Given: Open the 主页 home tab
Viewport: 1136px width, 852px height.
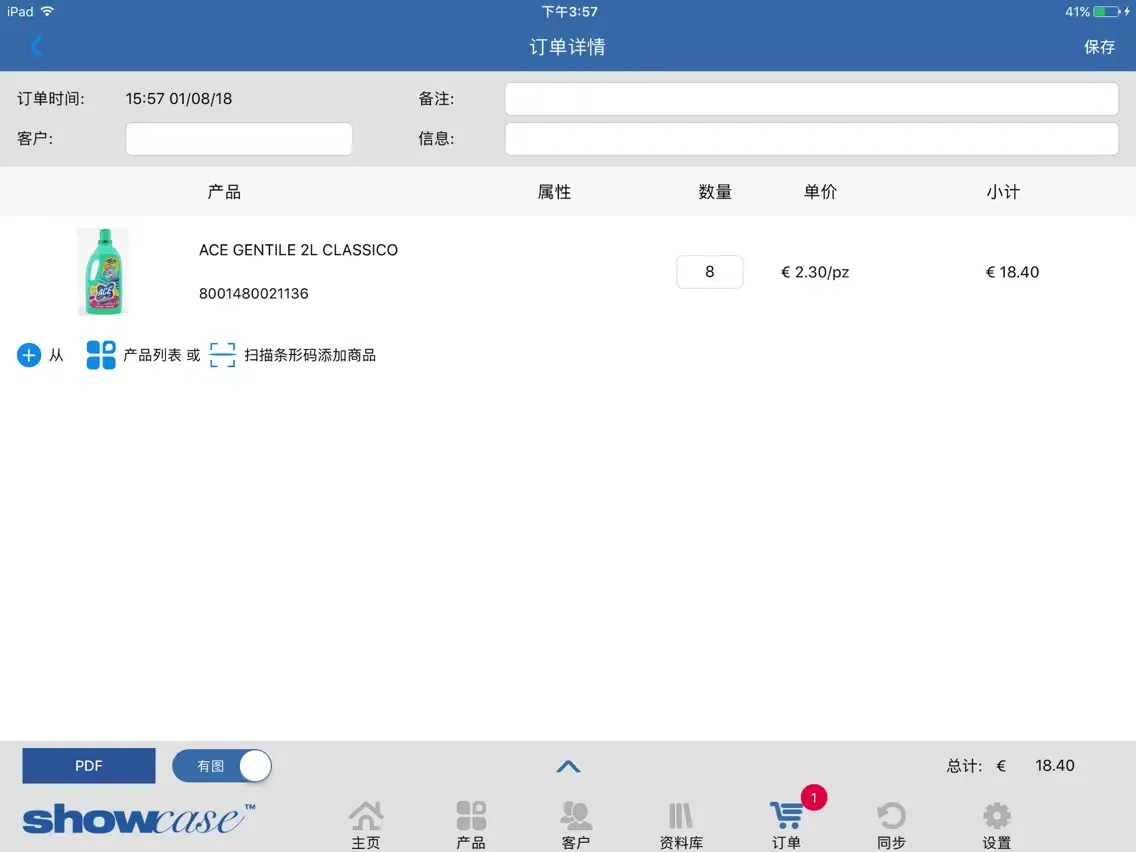Looking at the screenshot, I should click(366, 825).
